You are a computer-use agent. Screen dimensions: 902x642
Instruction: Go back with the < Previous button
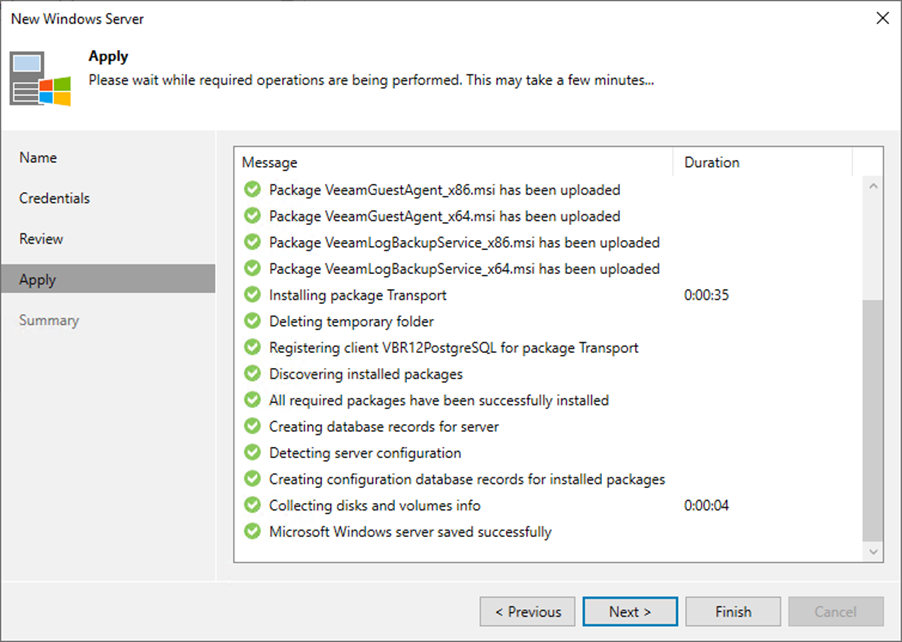click(x=528, y=612)
